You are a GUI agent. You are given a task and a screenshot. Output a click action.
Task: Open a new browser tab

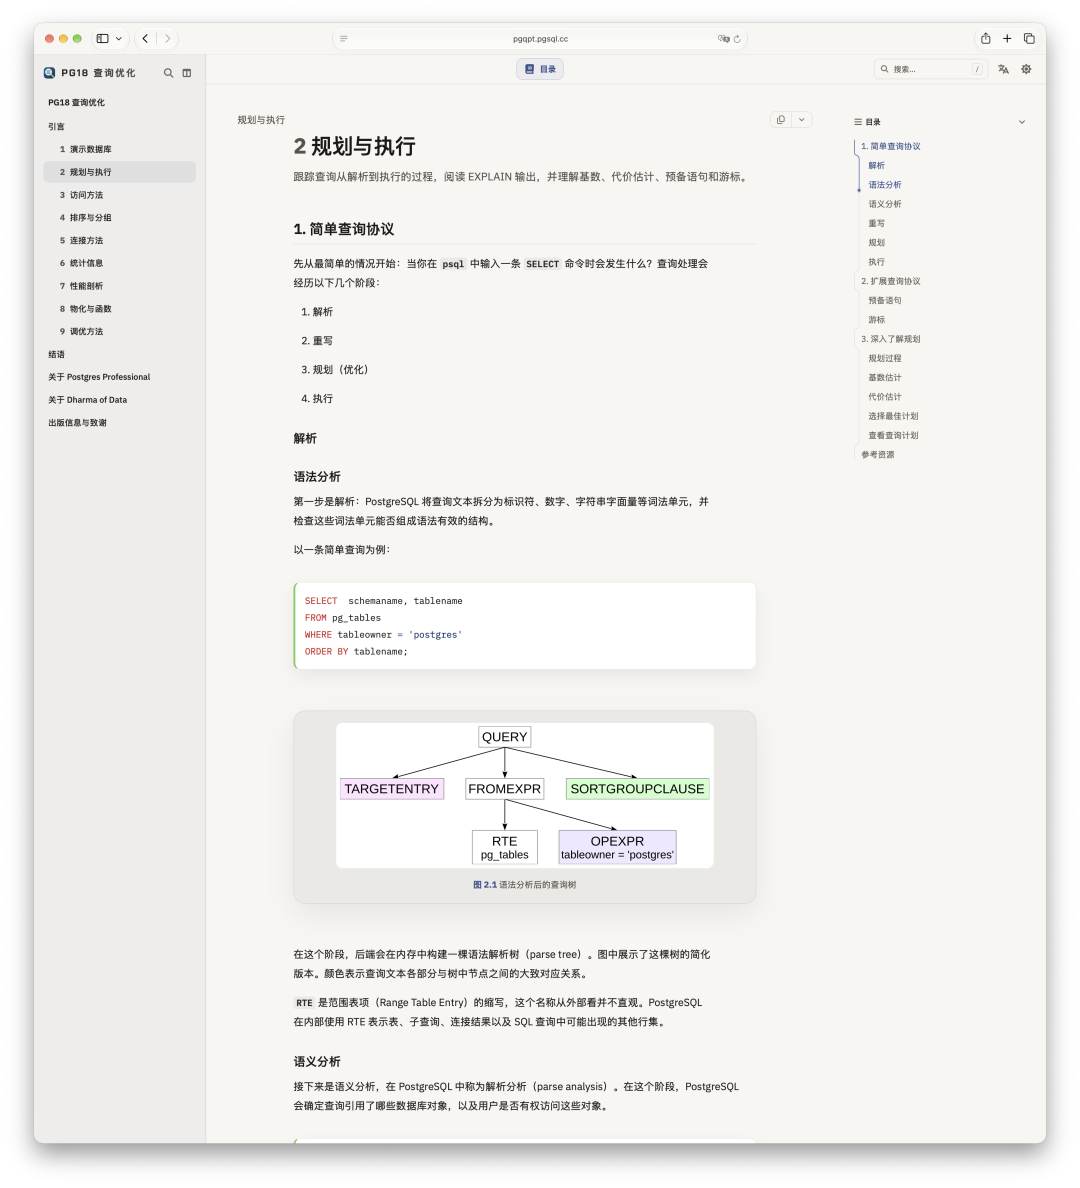tap(1007, 39)
